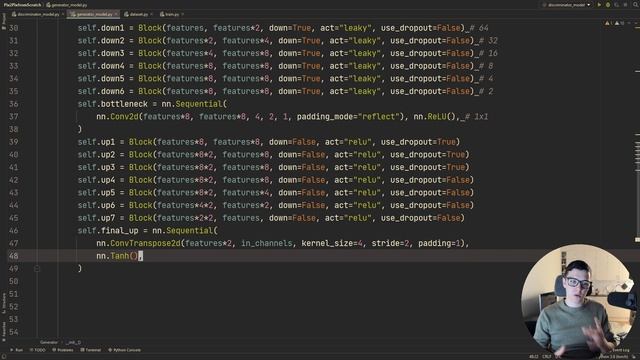Click self.down5 on line 34
The height and width of the screenshot is (360, 640).
point(101,79)
